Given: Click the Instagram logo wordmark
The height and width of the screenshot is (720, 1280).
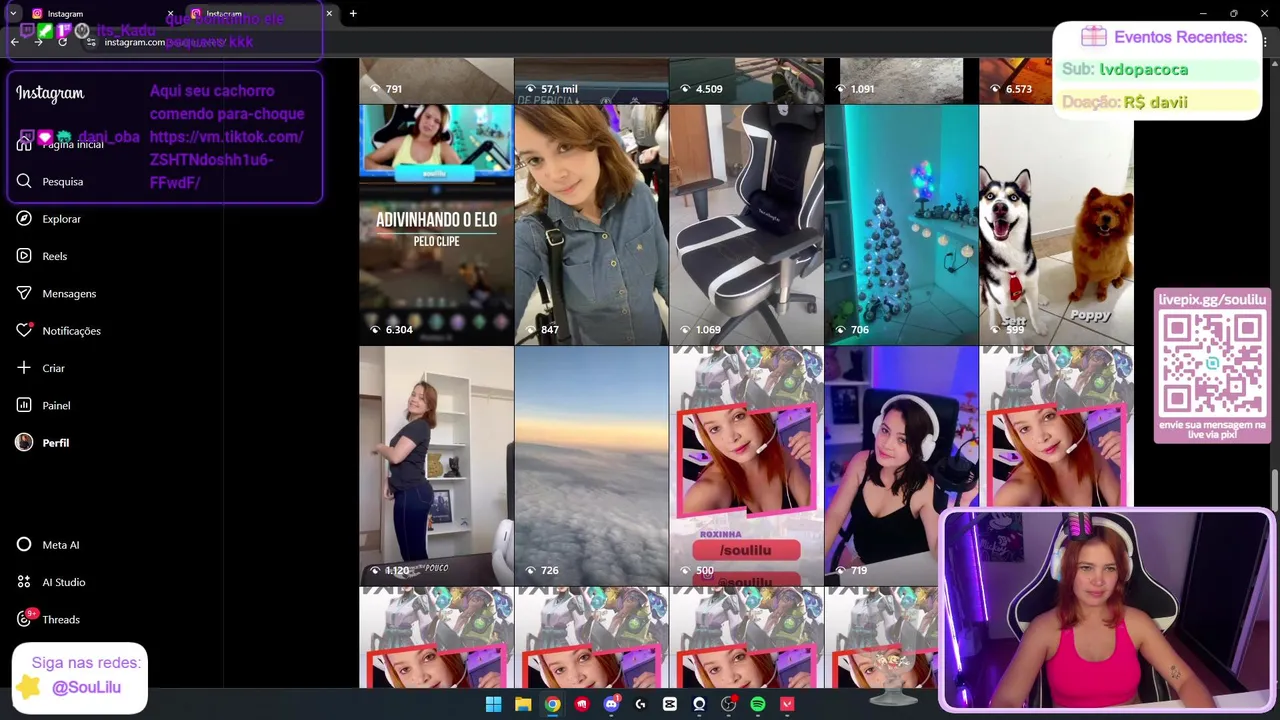Looking at the screenshot, I should pyautogui.click(x=50, y=93).
